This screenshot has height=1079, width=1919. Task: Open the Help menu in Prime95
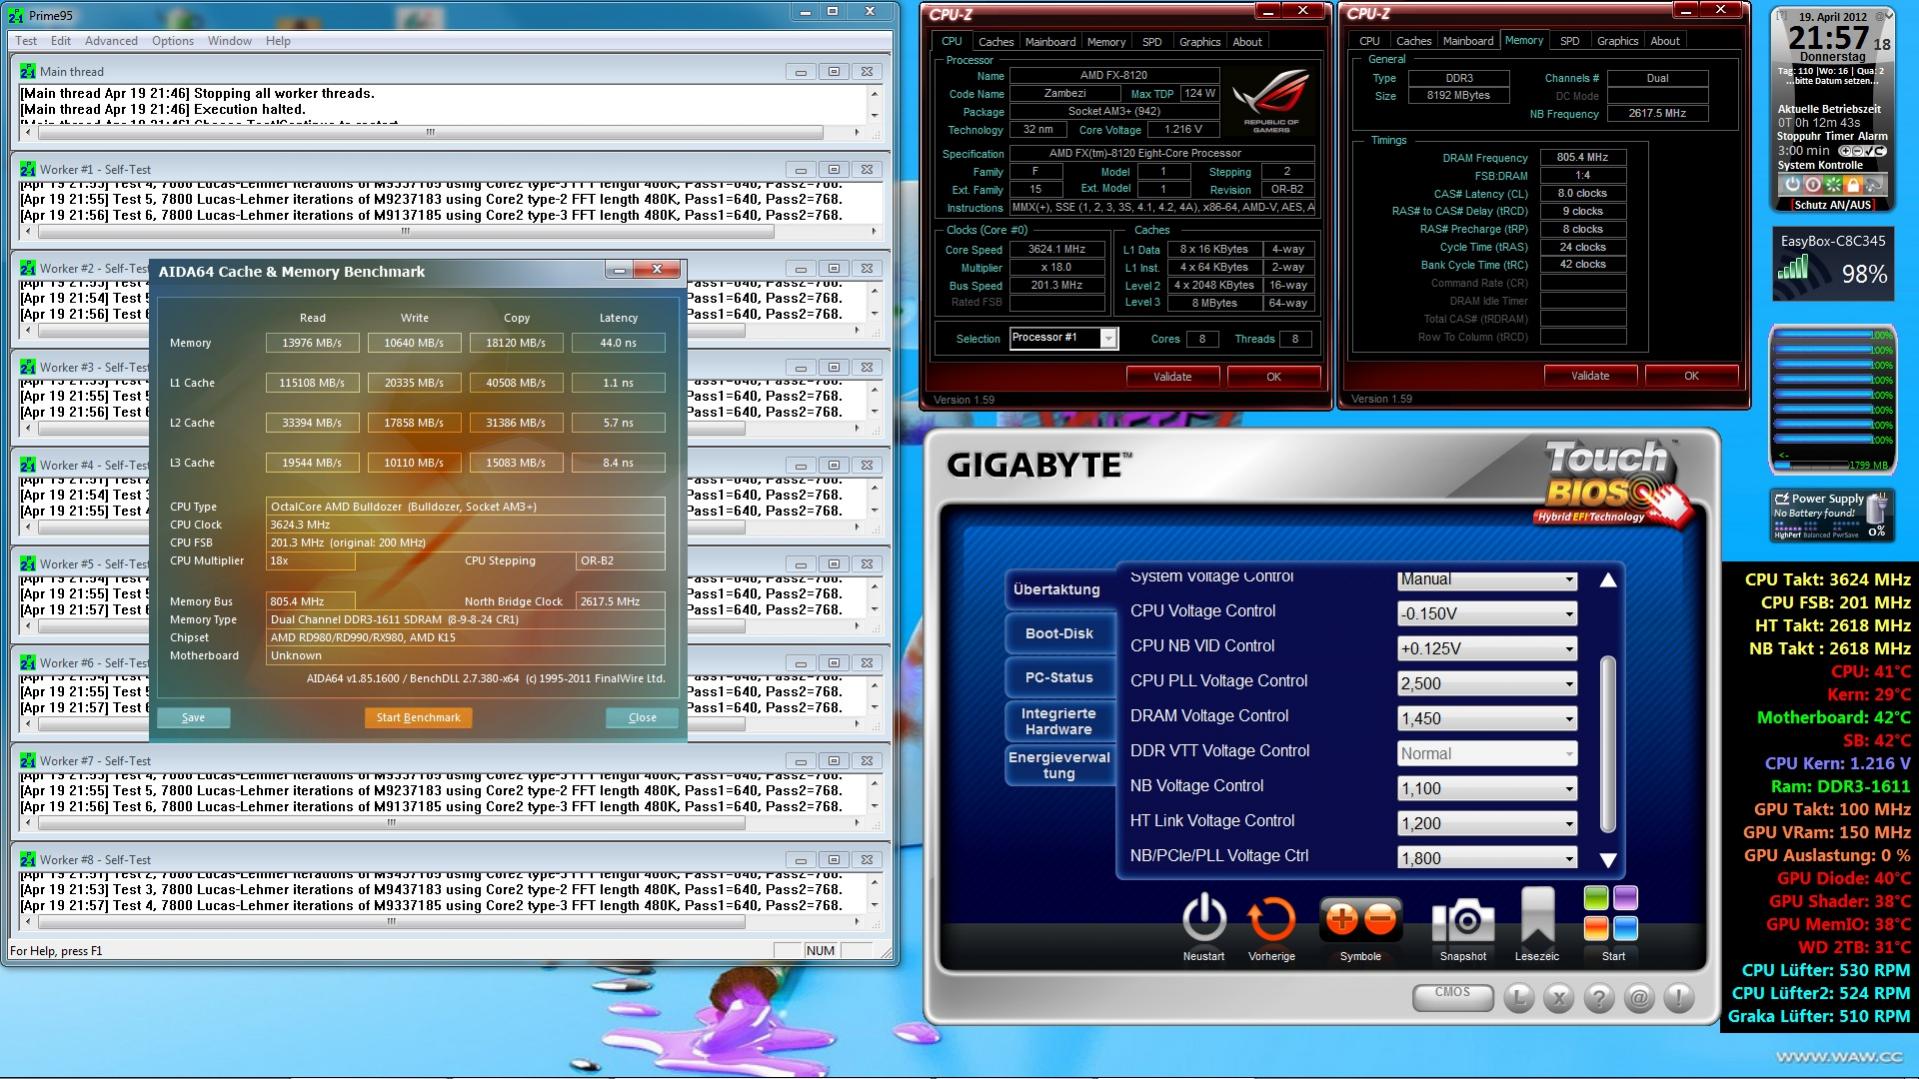pyautogui.click(x=278, y=41)
